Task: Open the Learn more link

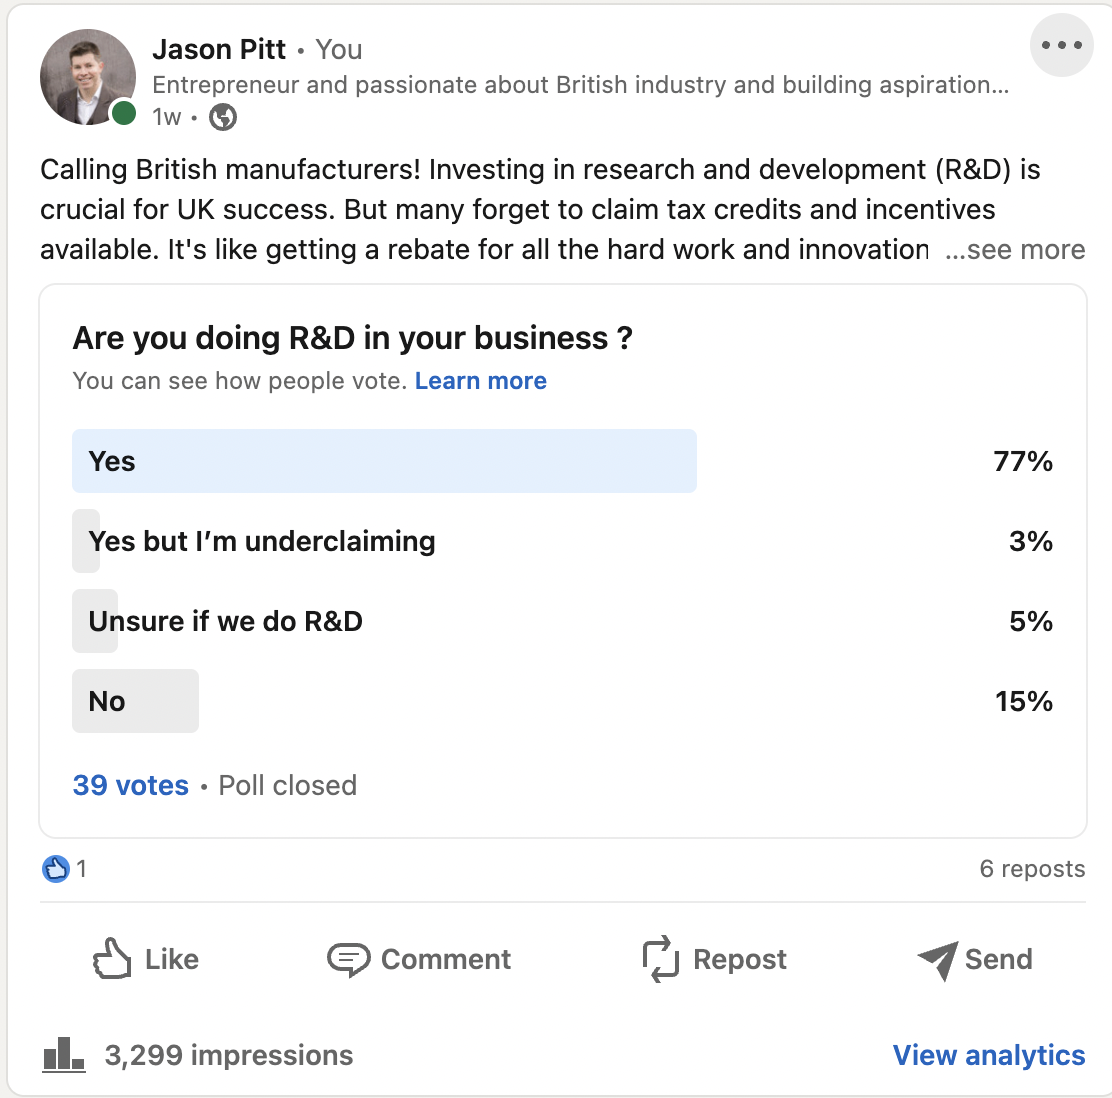Action: (x=481, y=381)
